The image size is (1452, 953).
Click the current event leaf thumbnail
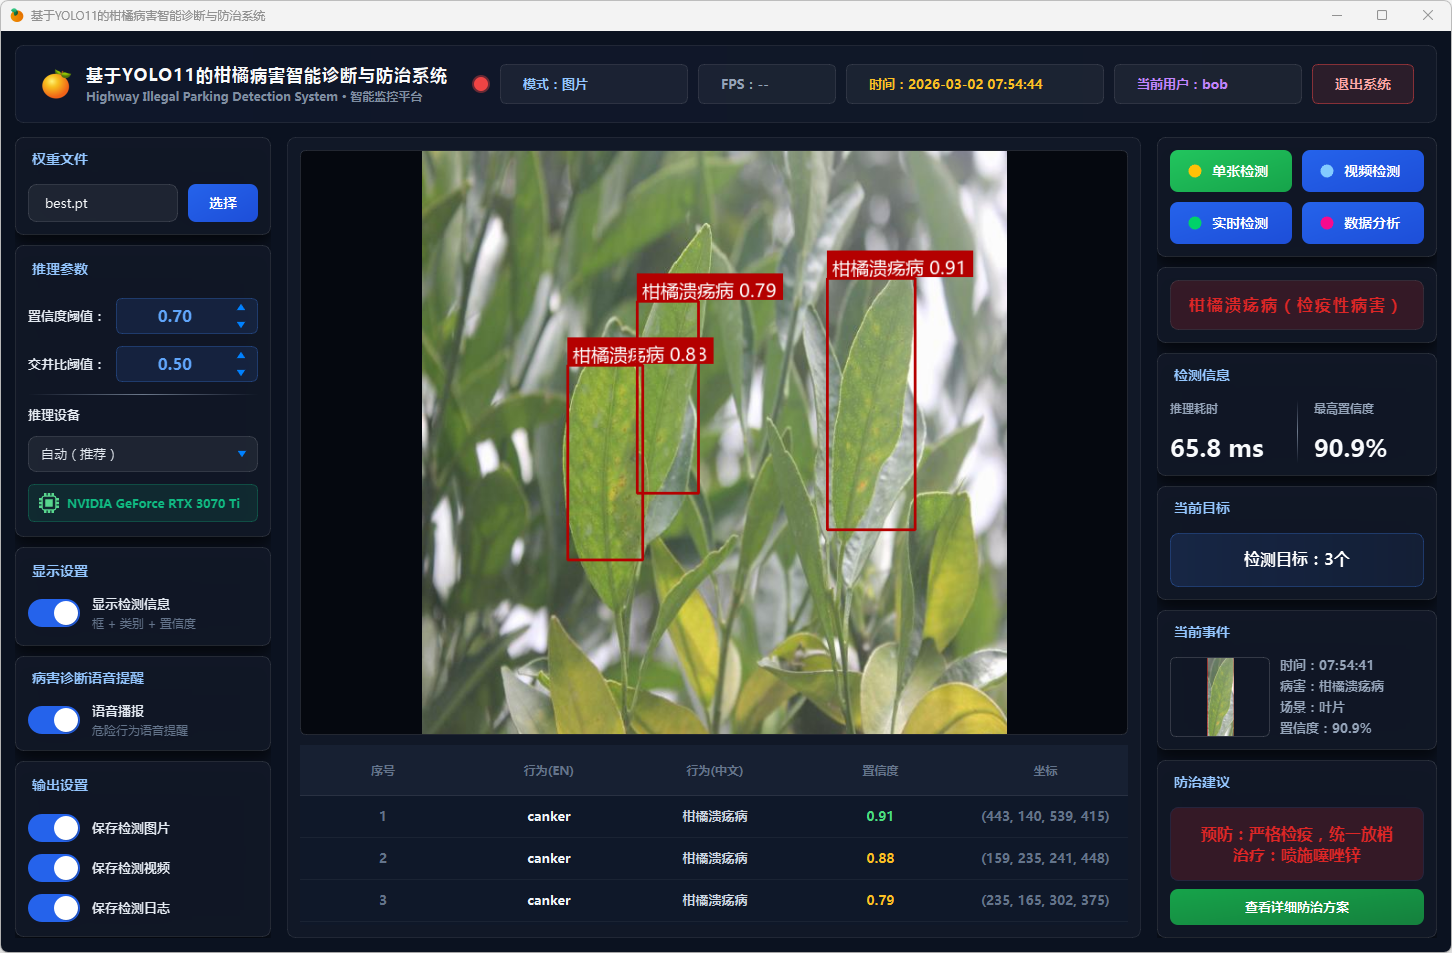(1219, 697)
